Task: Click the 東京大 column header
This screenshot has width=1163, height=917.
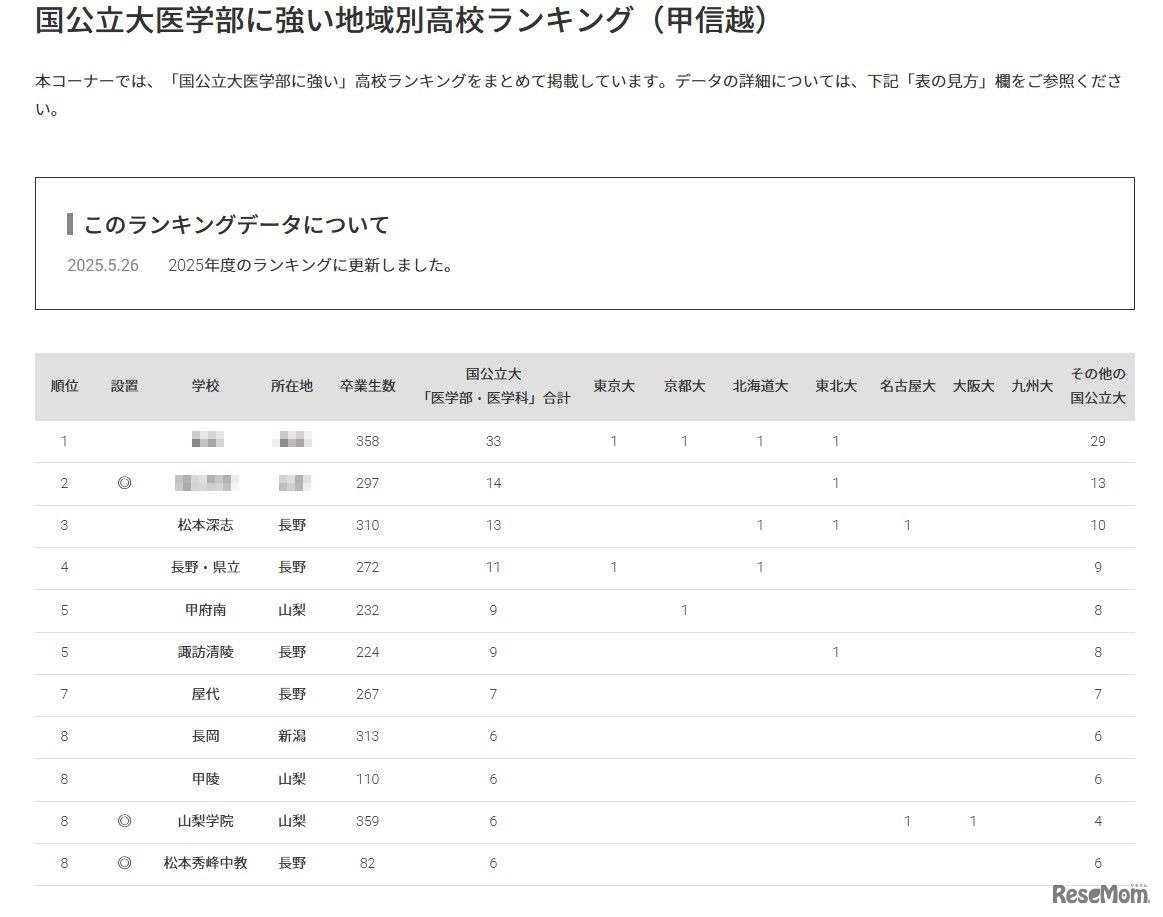Action: [x=613, y=387]
